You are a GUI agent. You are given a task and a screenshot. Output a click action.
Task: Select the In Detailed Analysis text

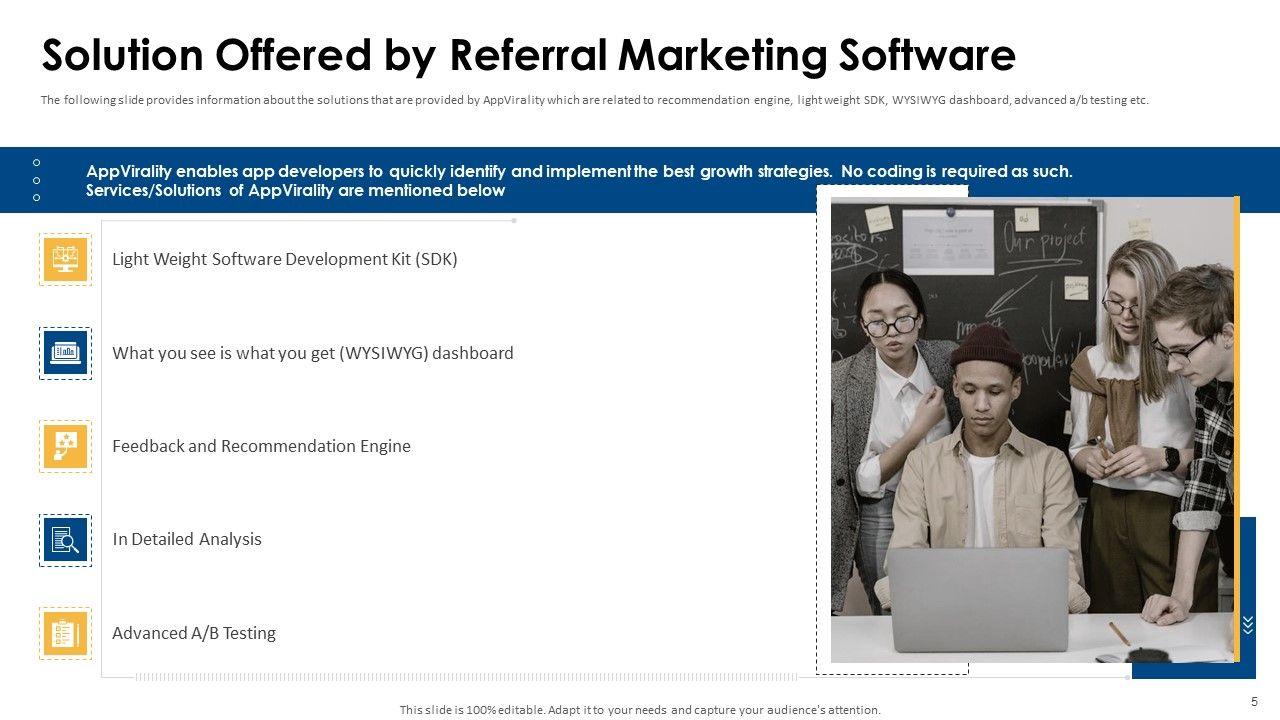point(187,540)
